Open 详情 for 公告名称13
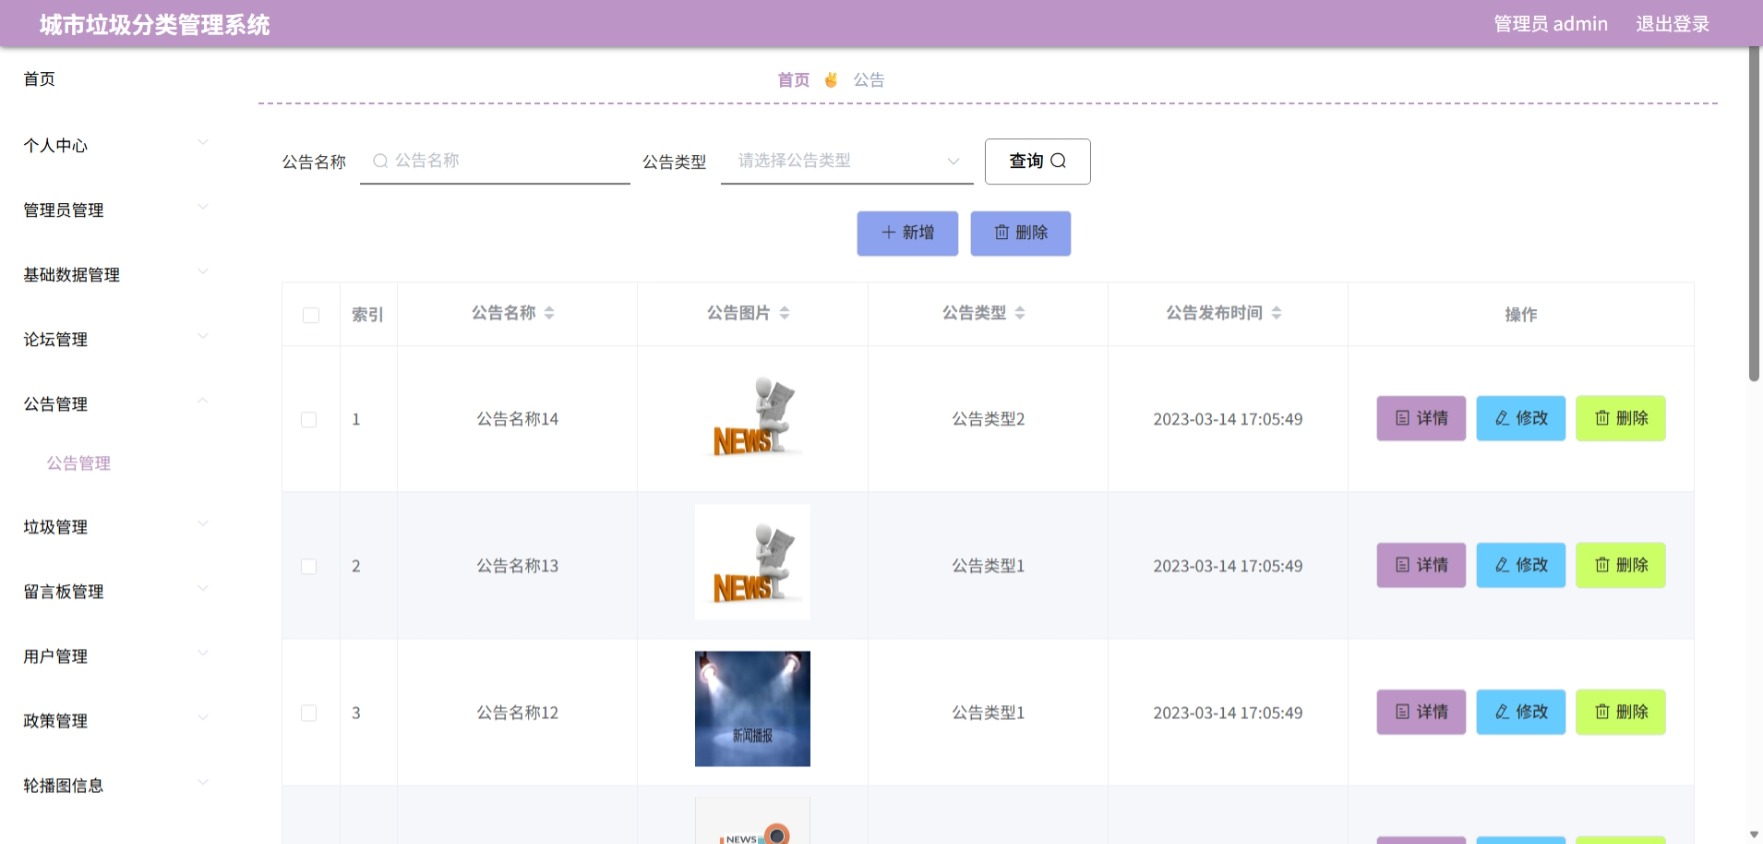This screenshot has height=844, width=1763. click(x=1421, y=565)
